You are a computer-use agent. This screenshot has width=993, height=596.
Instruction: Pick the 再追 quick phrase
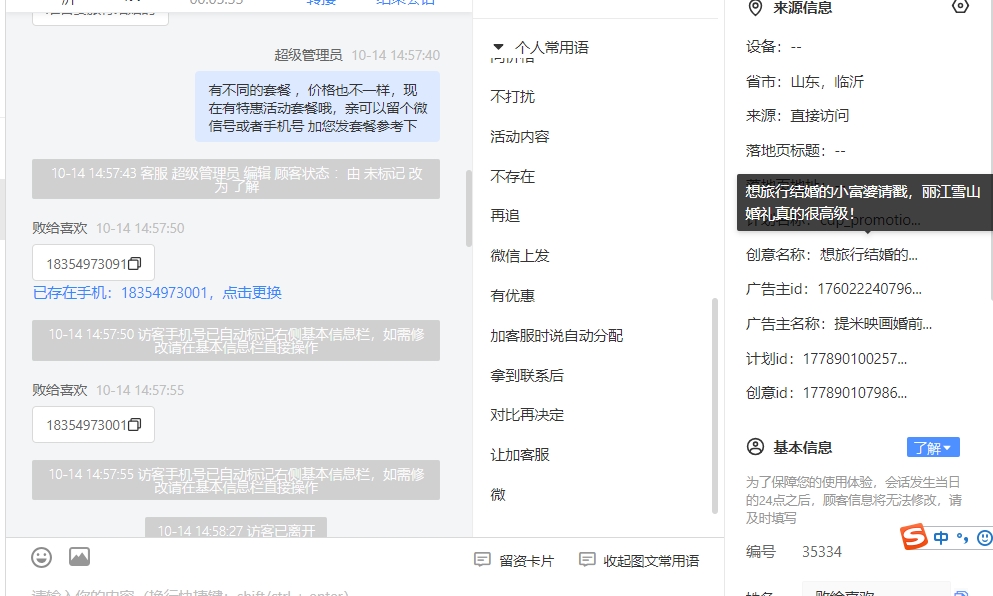505,215
